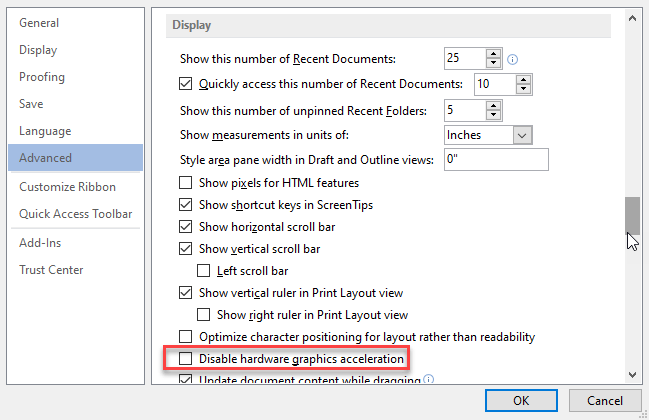
Task: Check Optimize character positioning for layout
Action: (185, 336)
